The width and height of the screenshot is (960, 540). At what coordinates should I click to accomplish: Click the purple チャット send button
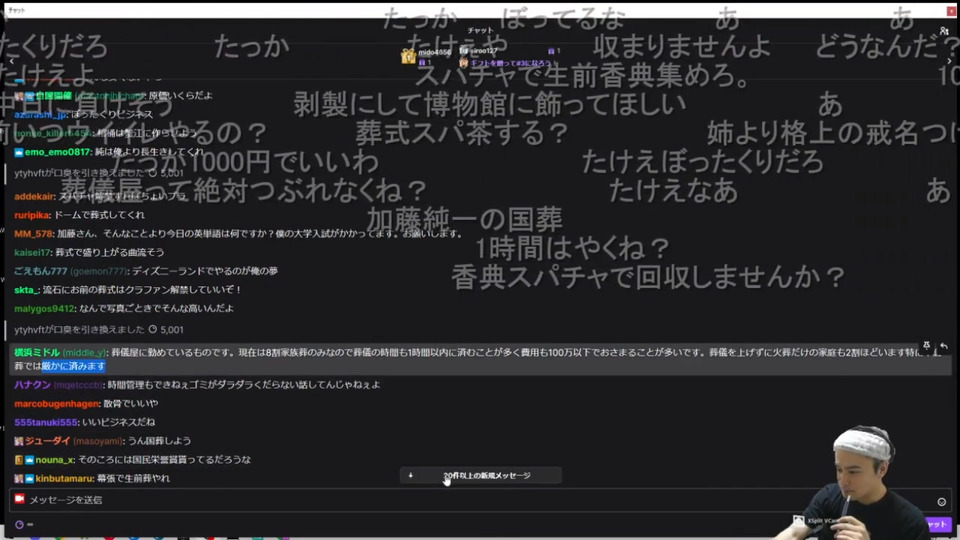938,524
